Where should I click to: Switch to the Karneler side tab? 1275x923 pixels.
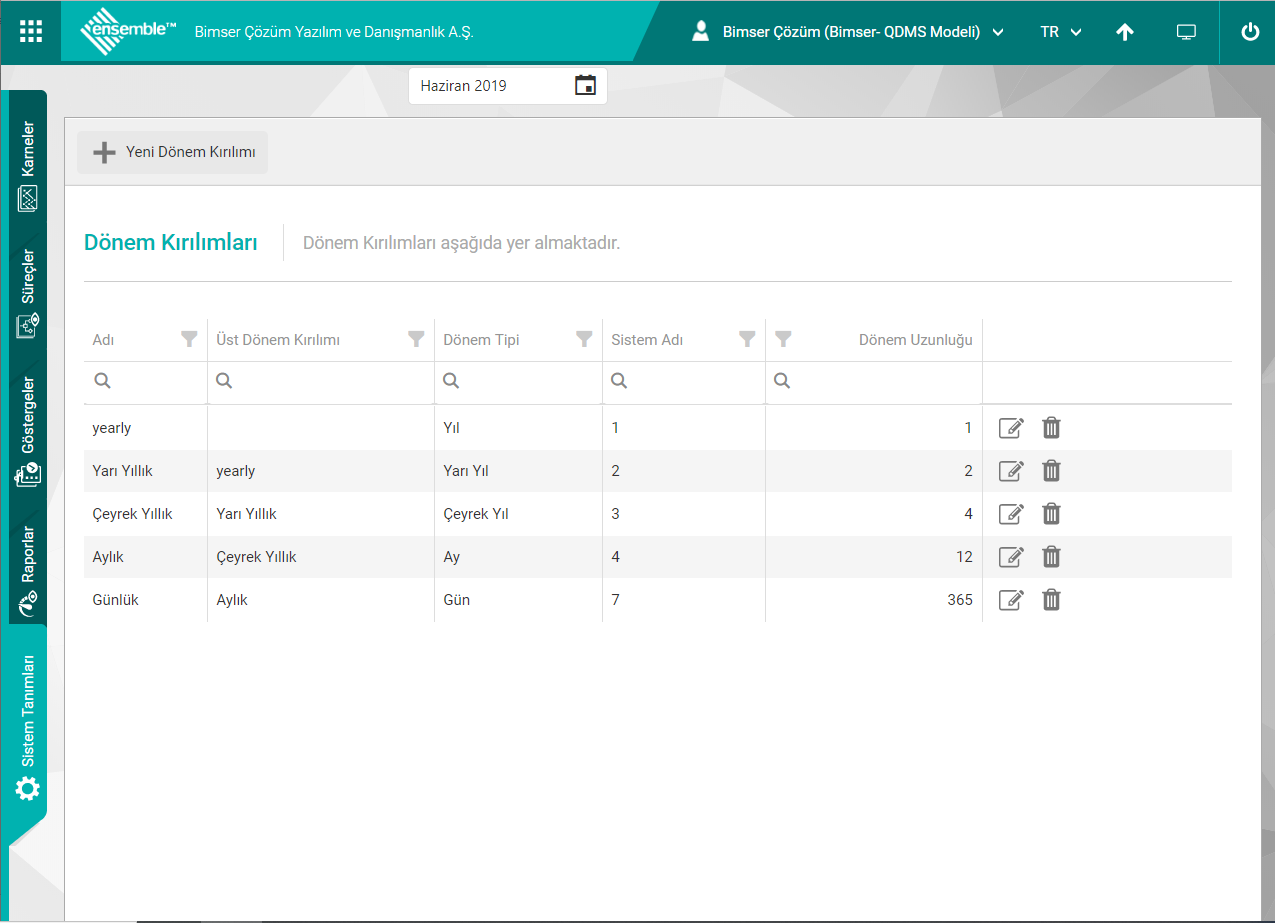point(28,165)
